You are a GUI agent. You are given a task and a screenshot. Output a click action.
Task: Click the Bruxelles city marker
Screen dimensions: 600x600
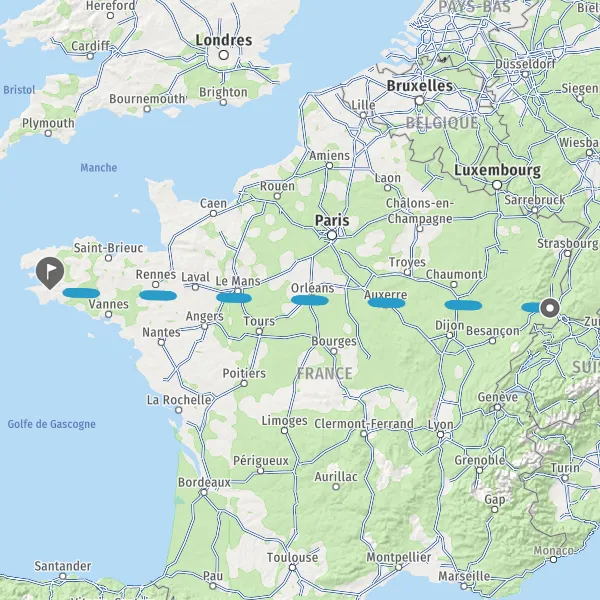click(x=420, y=101)
